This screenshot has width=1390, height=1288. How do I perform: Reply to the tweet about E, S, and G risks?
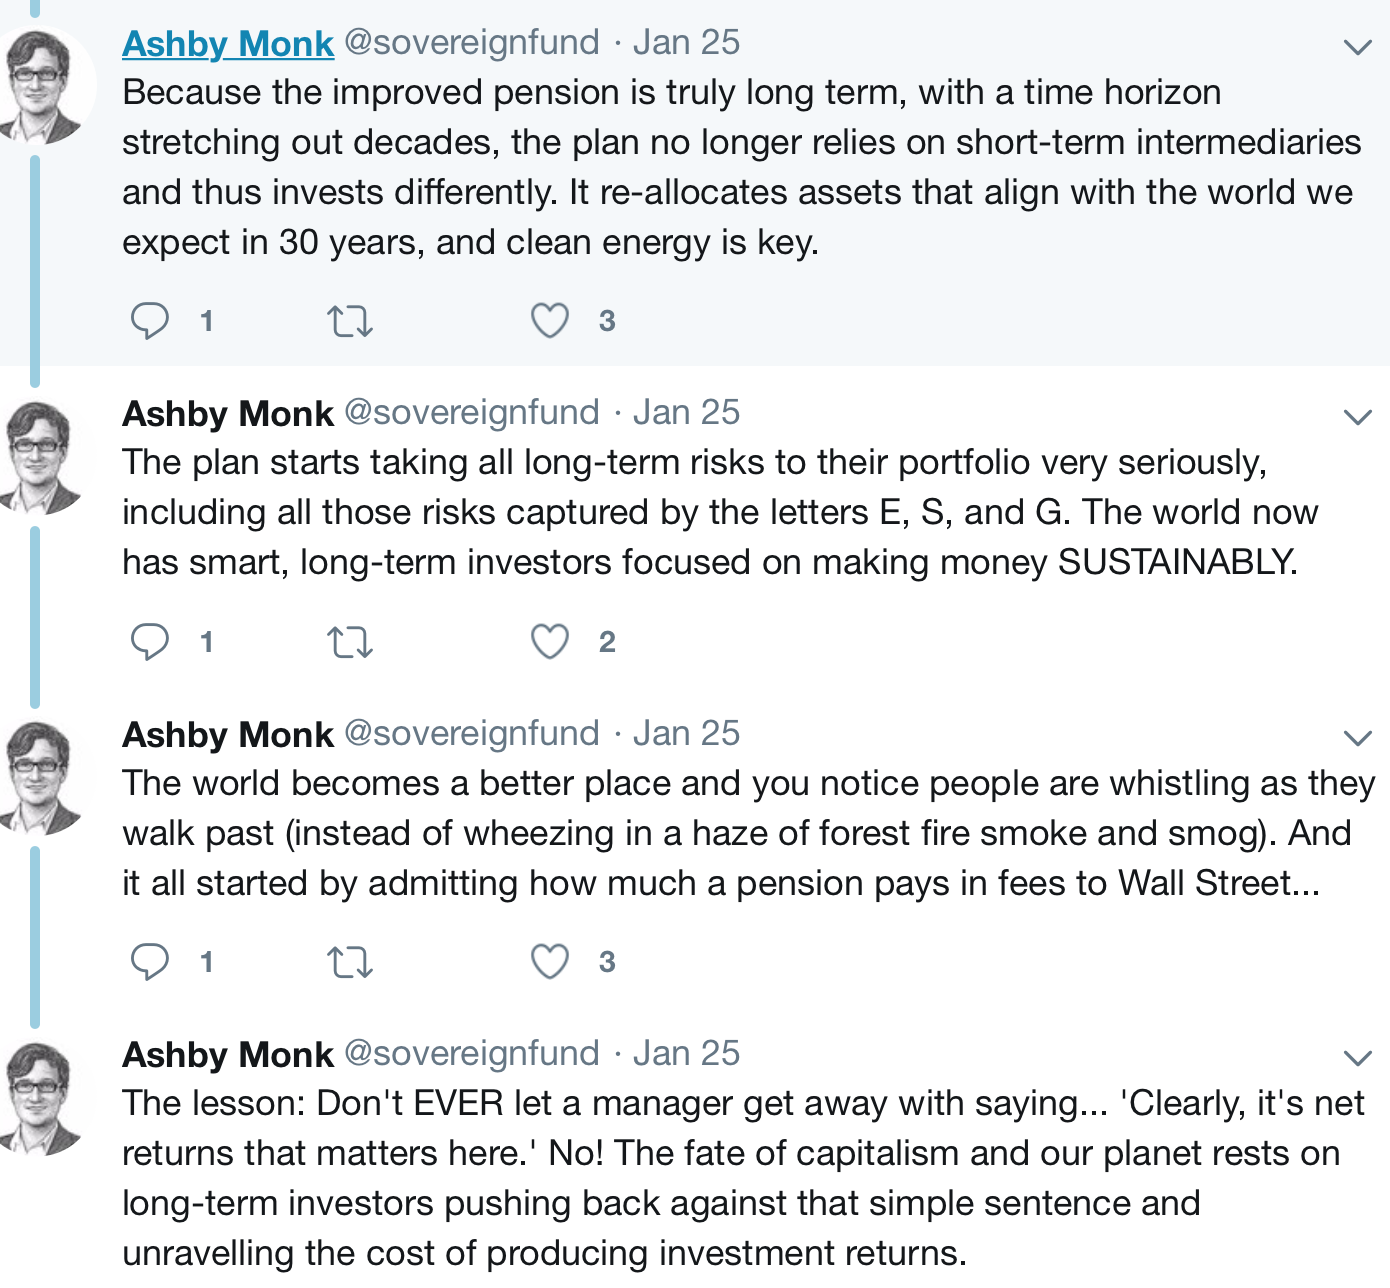pyautogui.click(x=150, y=642)
